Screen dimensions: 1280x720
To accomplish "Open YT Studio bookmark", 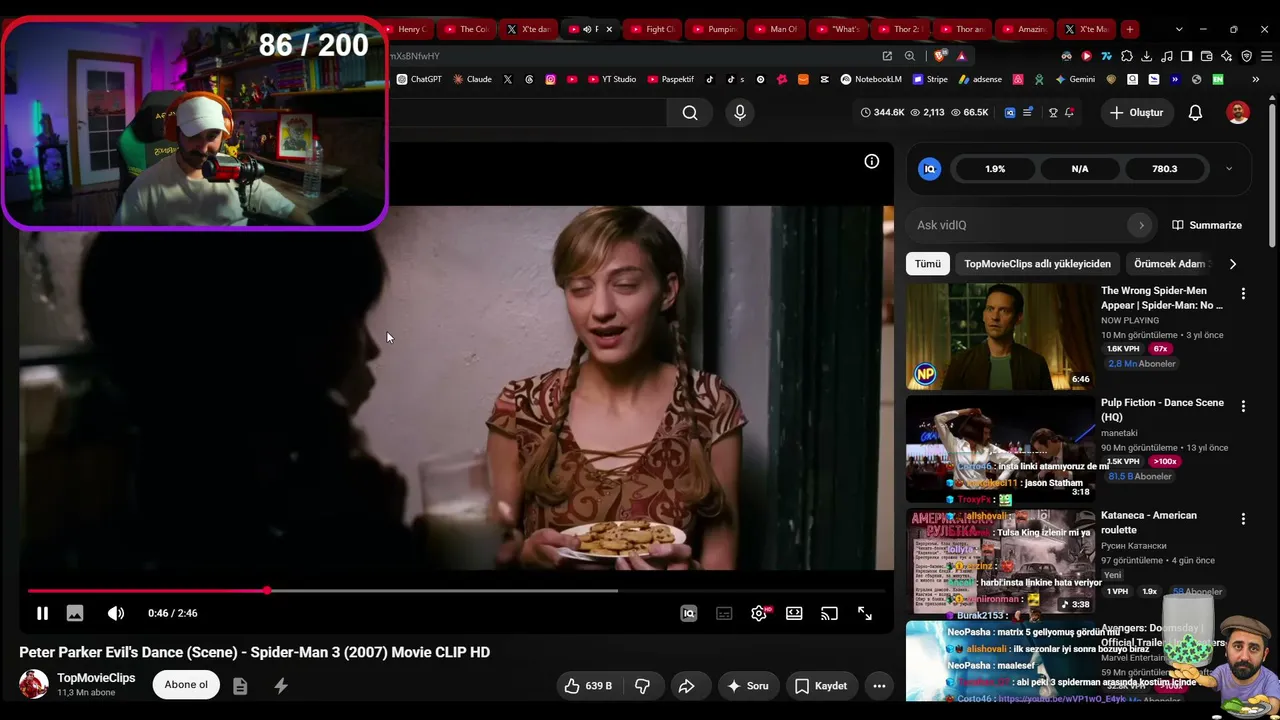I will pyautogui.click(x=612, y=79).
